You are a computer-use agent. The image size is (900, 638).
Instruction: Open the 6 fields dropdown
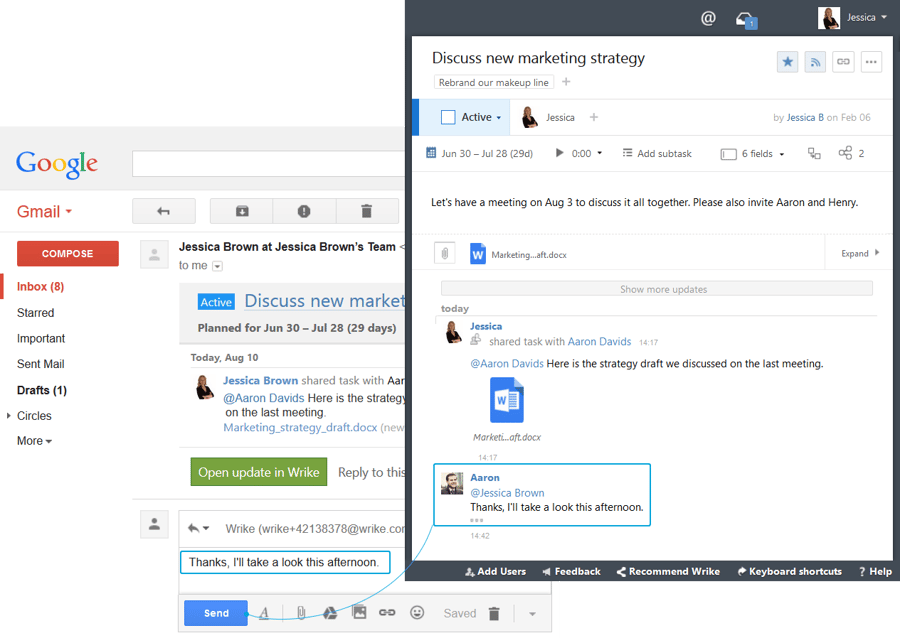click(752, 153)
